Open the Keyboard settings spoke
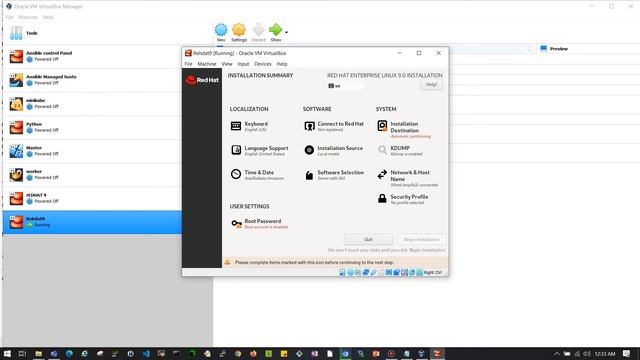Image resolution: width=640 pixels, height=360 pixels. click(x=249, y=126)
